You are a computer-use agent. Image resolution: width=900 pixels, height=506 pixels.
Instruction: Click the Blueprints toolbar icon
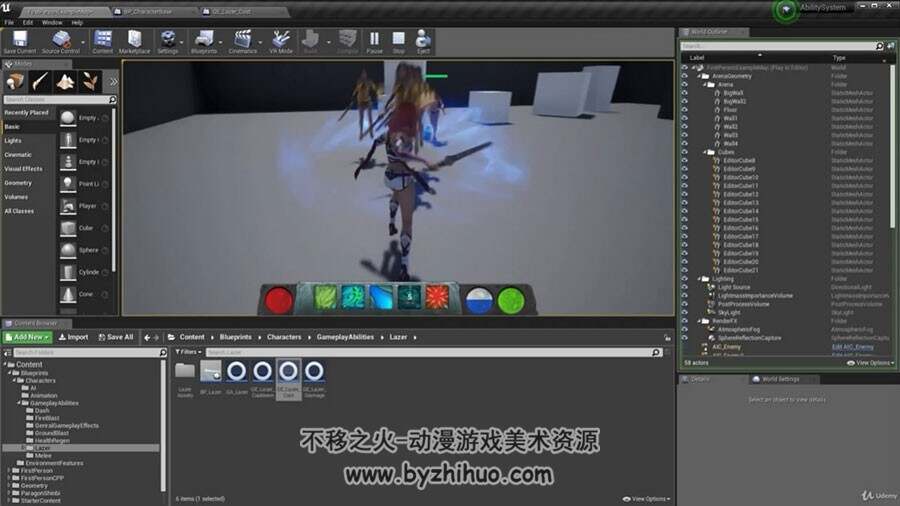tap(204, 39)
